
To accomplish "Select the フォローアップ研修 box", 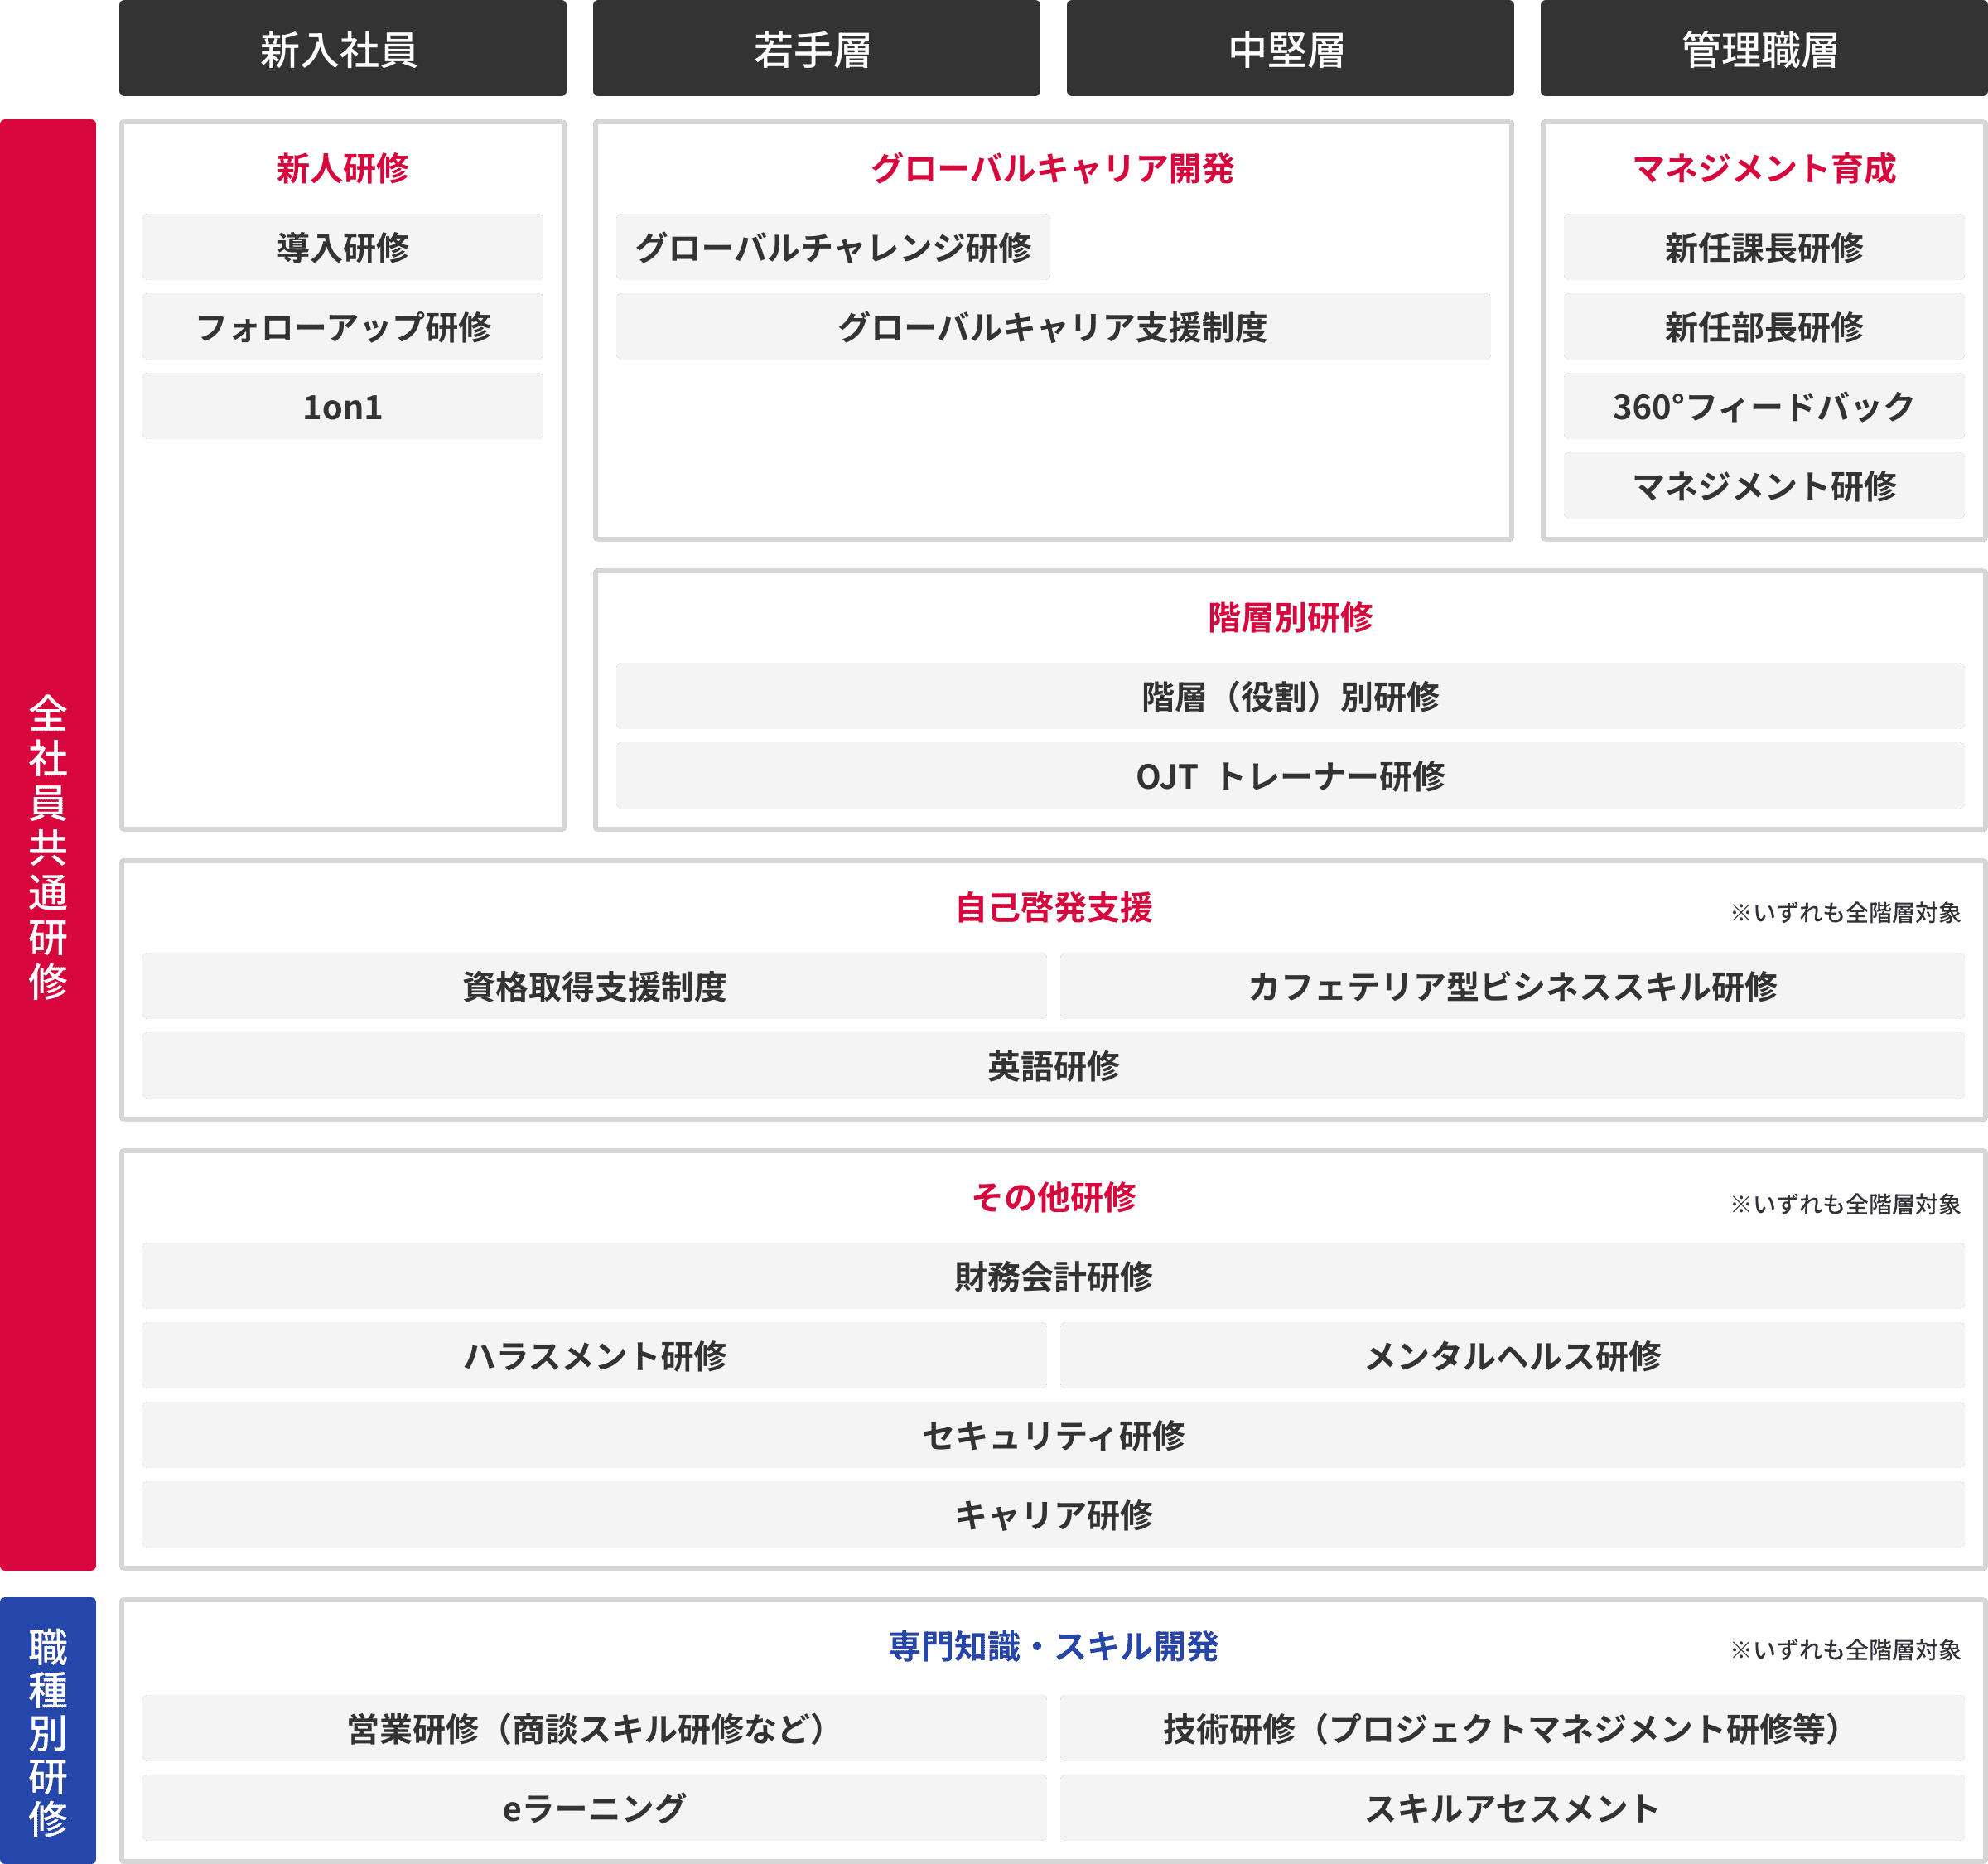I will click(342, 327).
